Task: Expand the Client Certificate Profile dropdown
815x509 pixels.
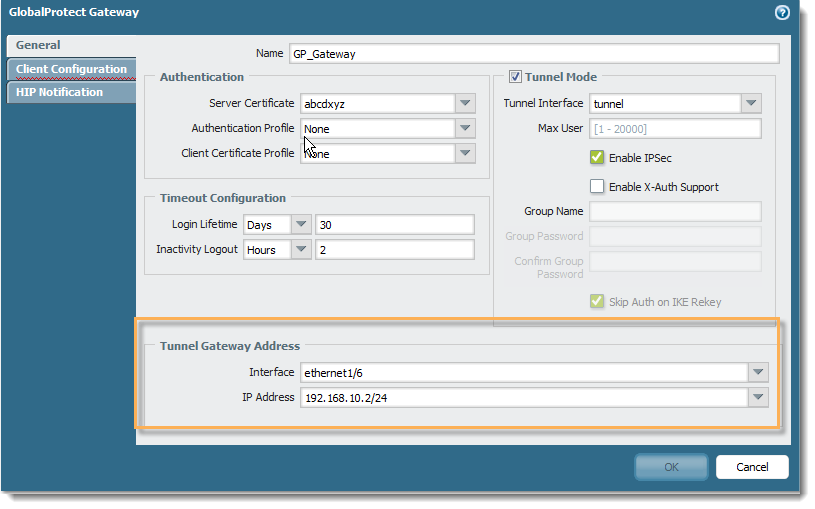Action: pos(465,153)
